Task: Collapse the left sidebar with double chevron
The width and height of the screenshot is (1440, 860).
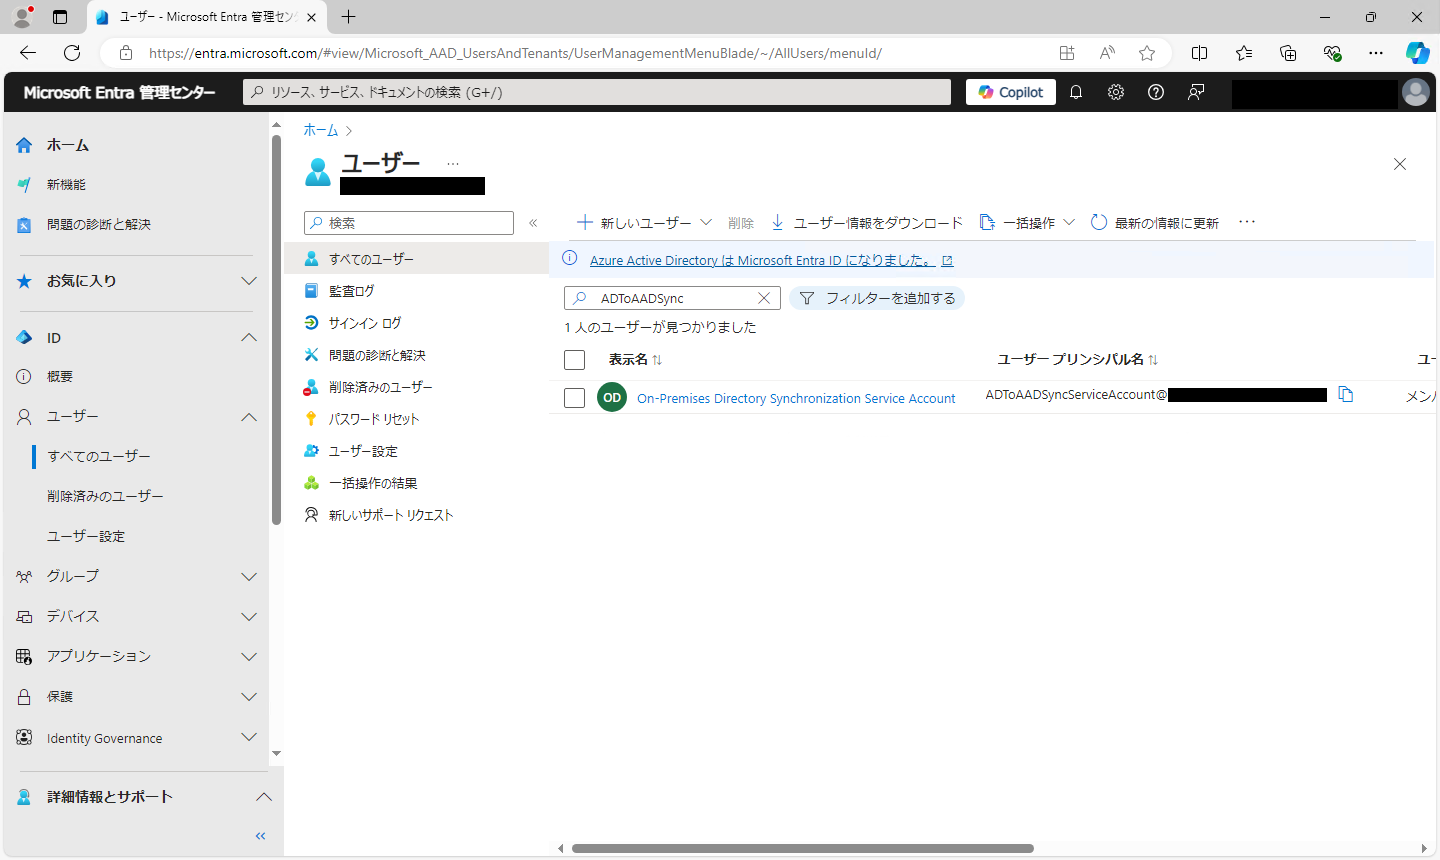Action: tap(261, 836)
